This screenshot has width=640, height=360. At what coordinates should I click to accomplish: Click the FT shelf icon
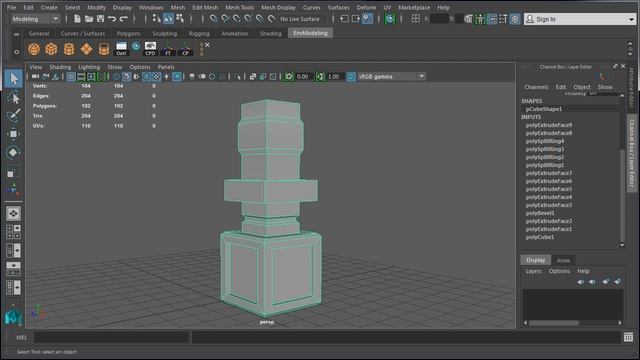(x=168, y=49)
